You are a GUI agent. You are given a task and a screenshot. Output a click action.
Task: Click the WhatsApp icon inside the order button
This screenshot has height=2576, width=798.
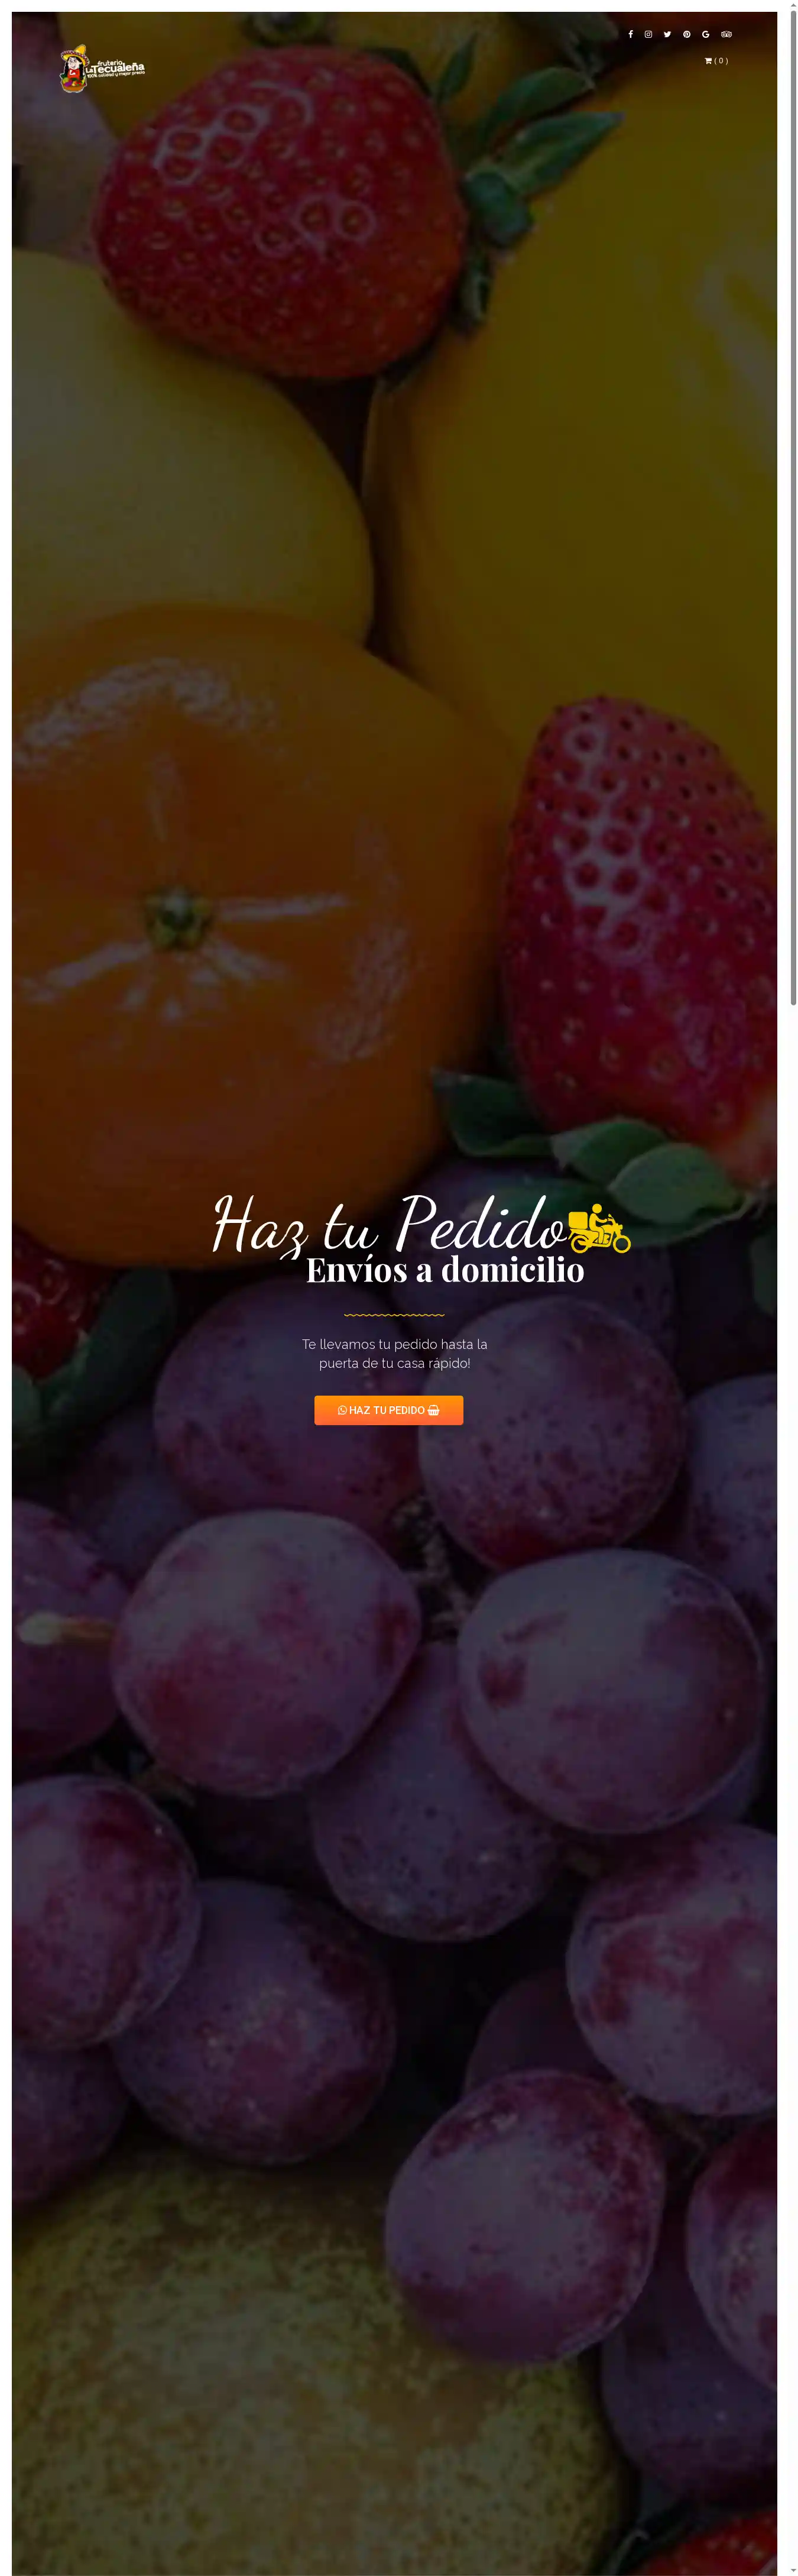(x=342, y=1410)
